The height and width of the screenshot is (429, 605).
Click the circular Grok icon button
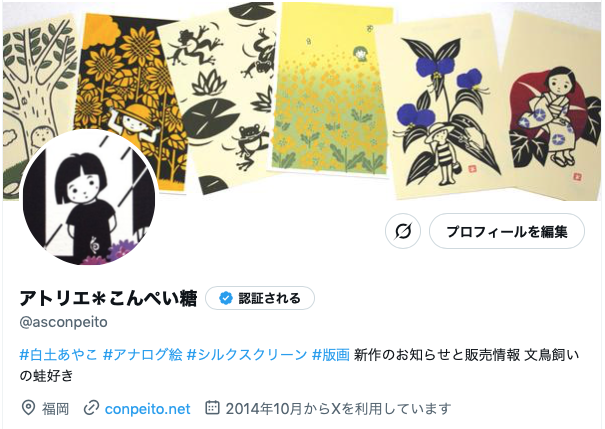pos(403,231)
